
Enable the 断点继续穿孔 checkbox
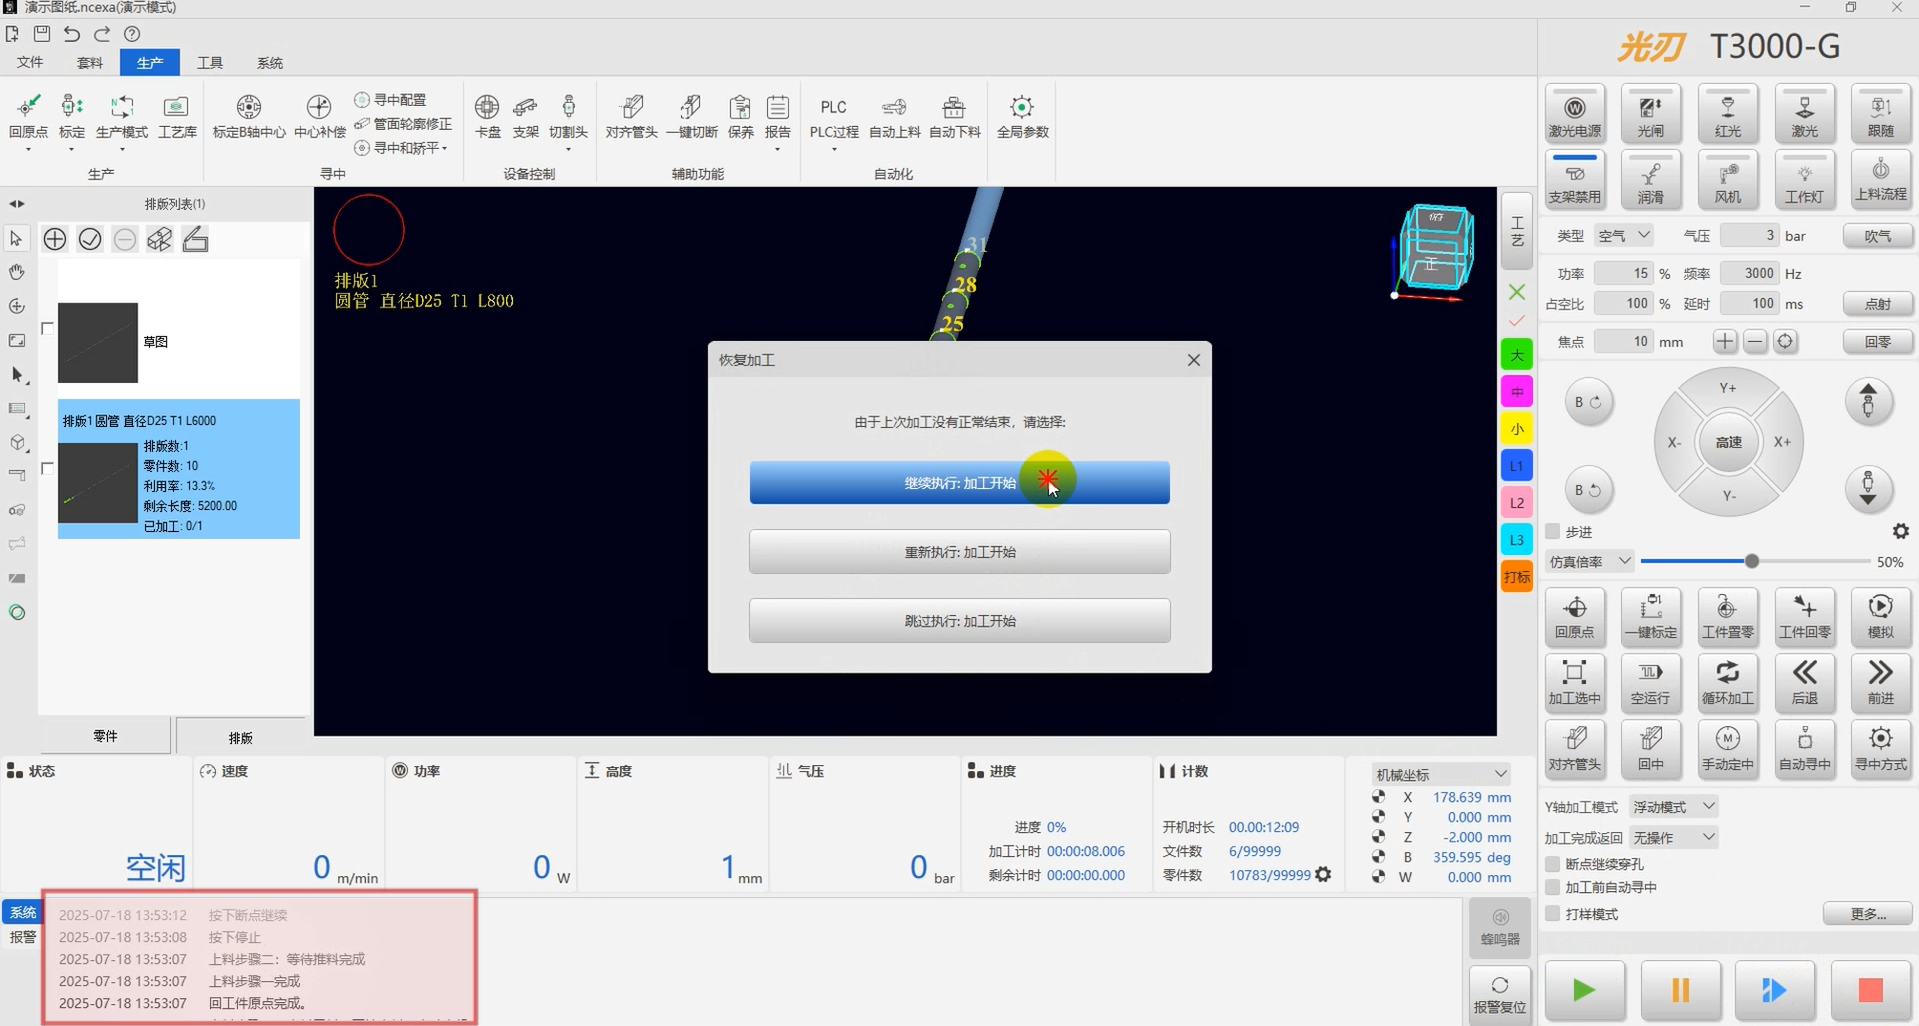(x=1553, y=863)
